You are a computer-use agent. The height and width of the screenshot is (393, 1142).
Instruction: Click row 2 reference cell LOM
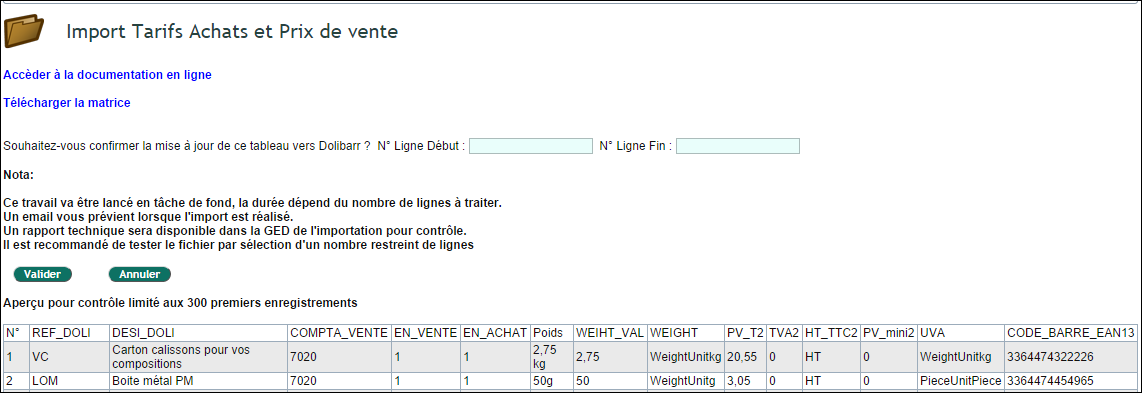pyautogui.click(x=69, y=381)
